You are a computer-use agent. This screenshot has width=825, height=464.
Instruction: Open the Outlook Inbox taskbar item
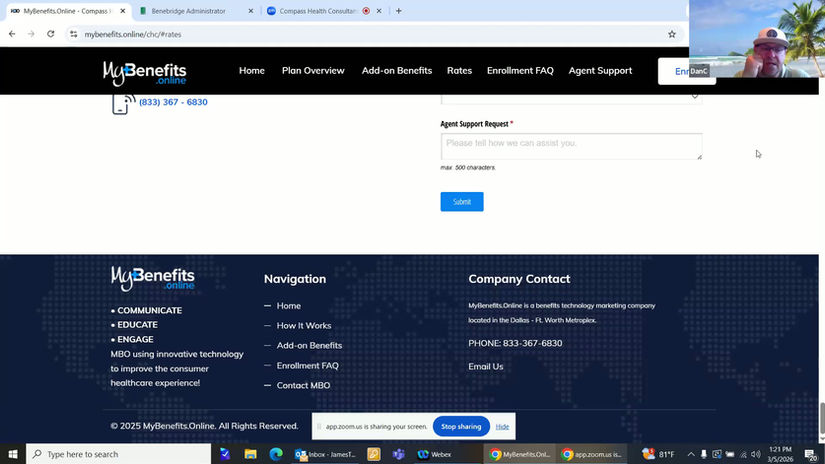point(325,454)
